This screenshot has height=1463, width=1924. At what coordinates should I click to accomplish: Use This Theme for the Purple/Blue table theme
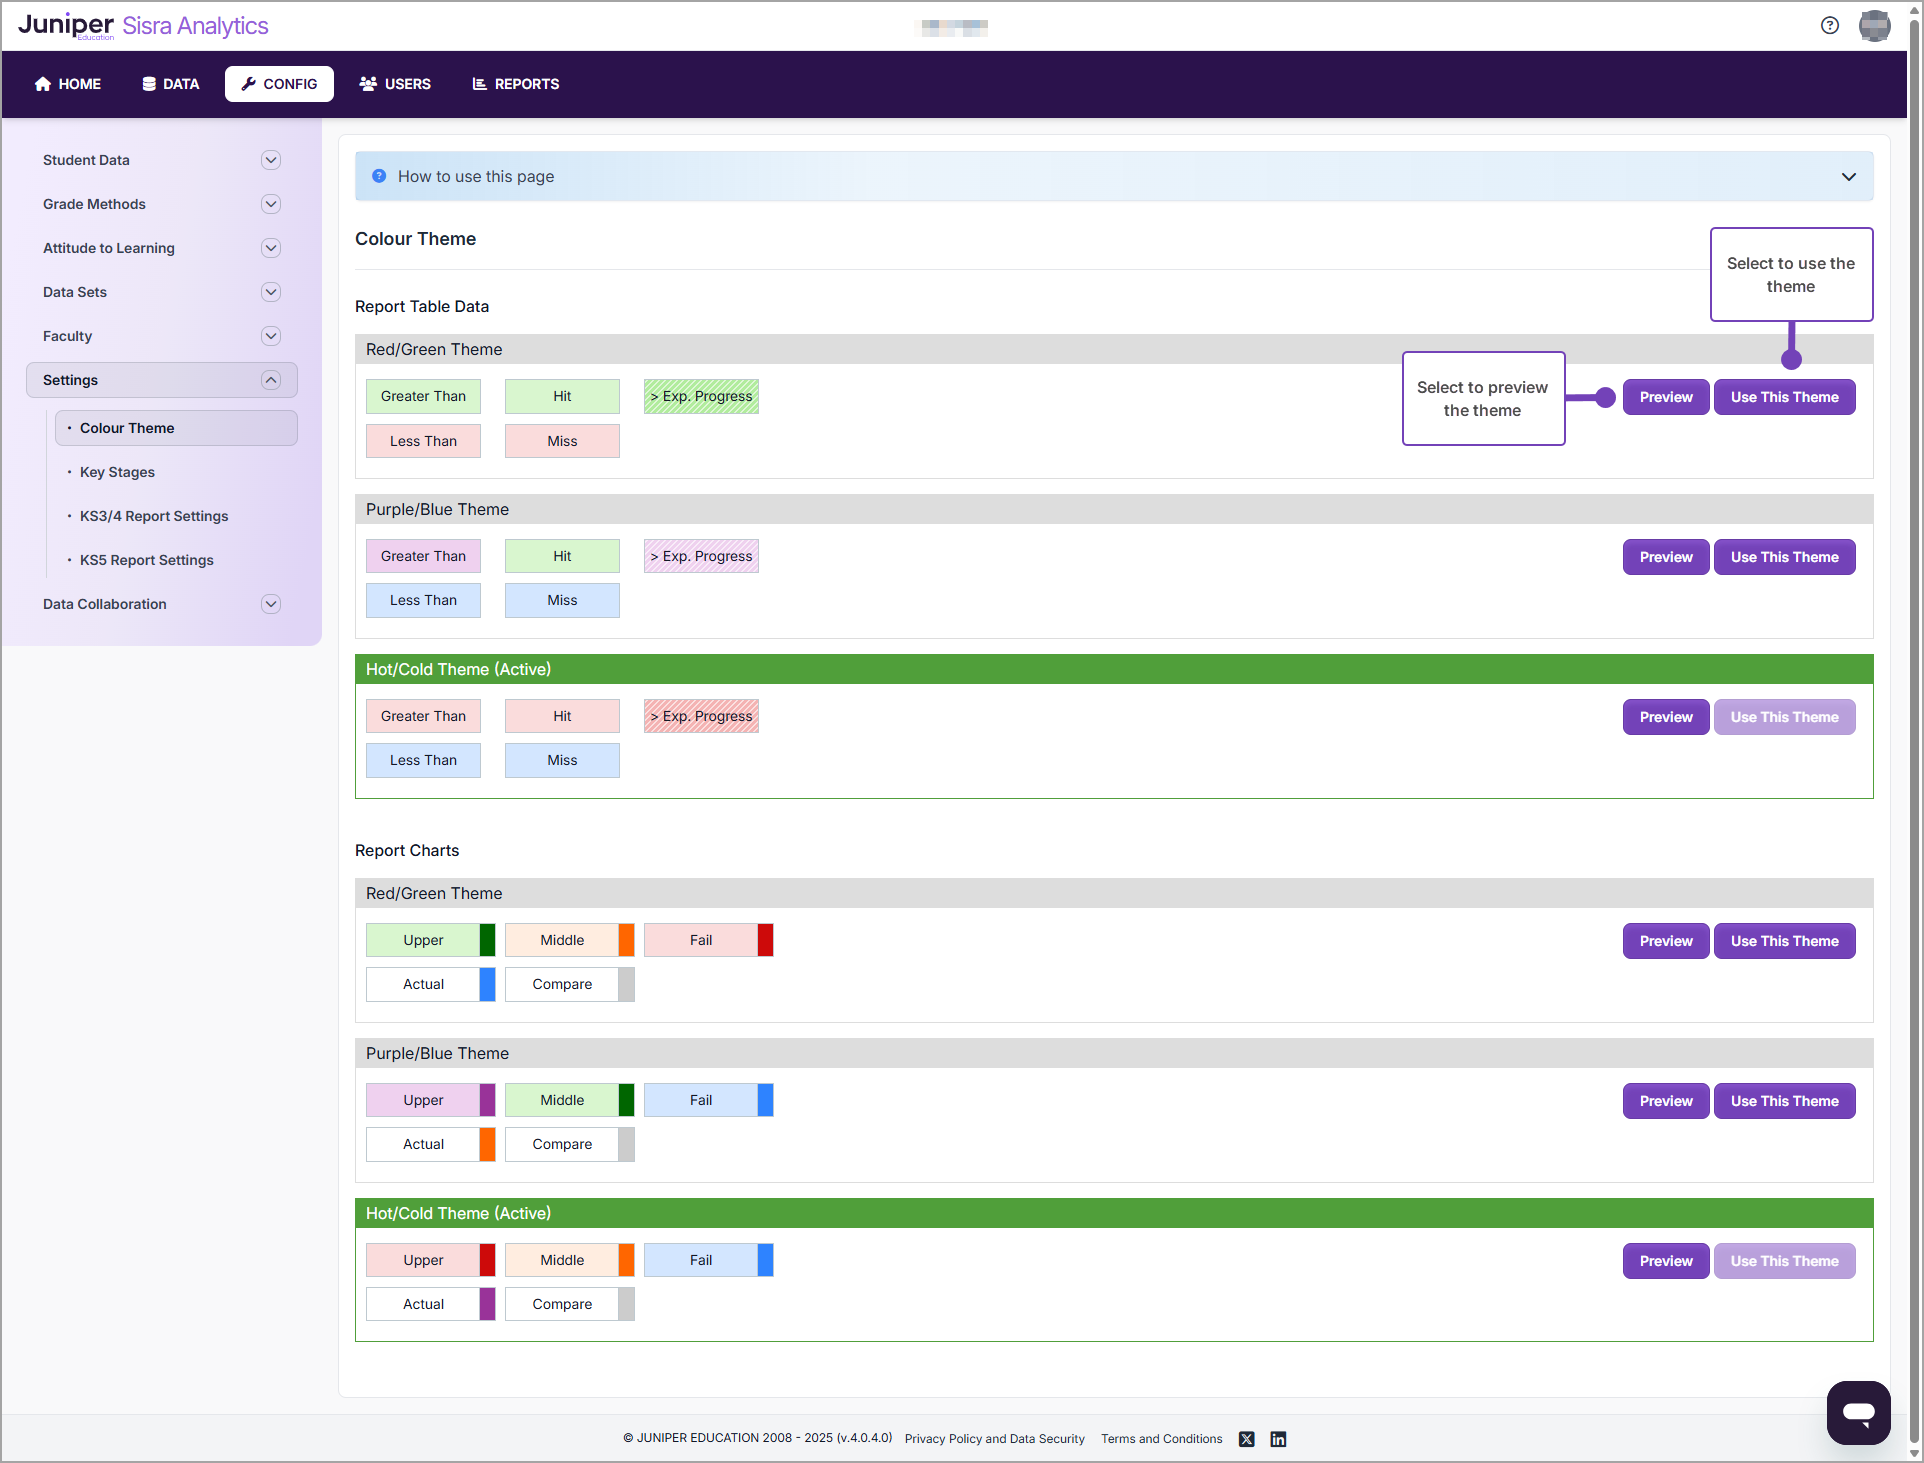(x=1784, y=556)
